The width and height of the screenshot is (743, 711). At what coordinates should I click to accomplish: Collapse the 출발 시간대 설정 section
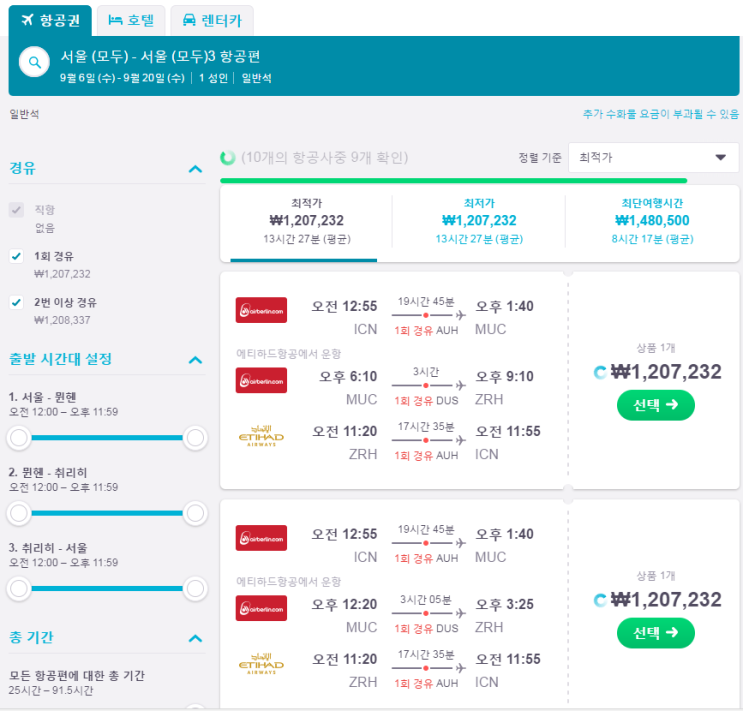tap(195, 359)
